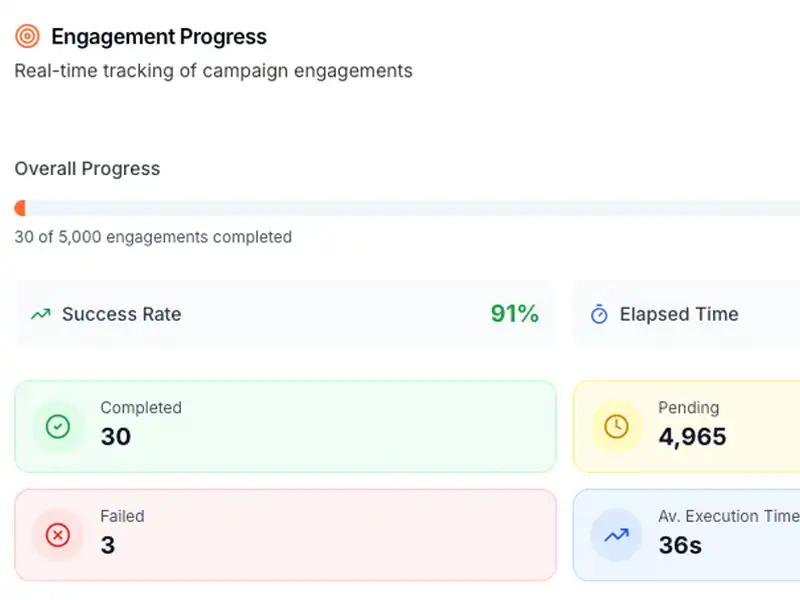800x600 pixels.
Task: Click the red X-circle icon on Failed card
Action: (x=58, y=535)
